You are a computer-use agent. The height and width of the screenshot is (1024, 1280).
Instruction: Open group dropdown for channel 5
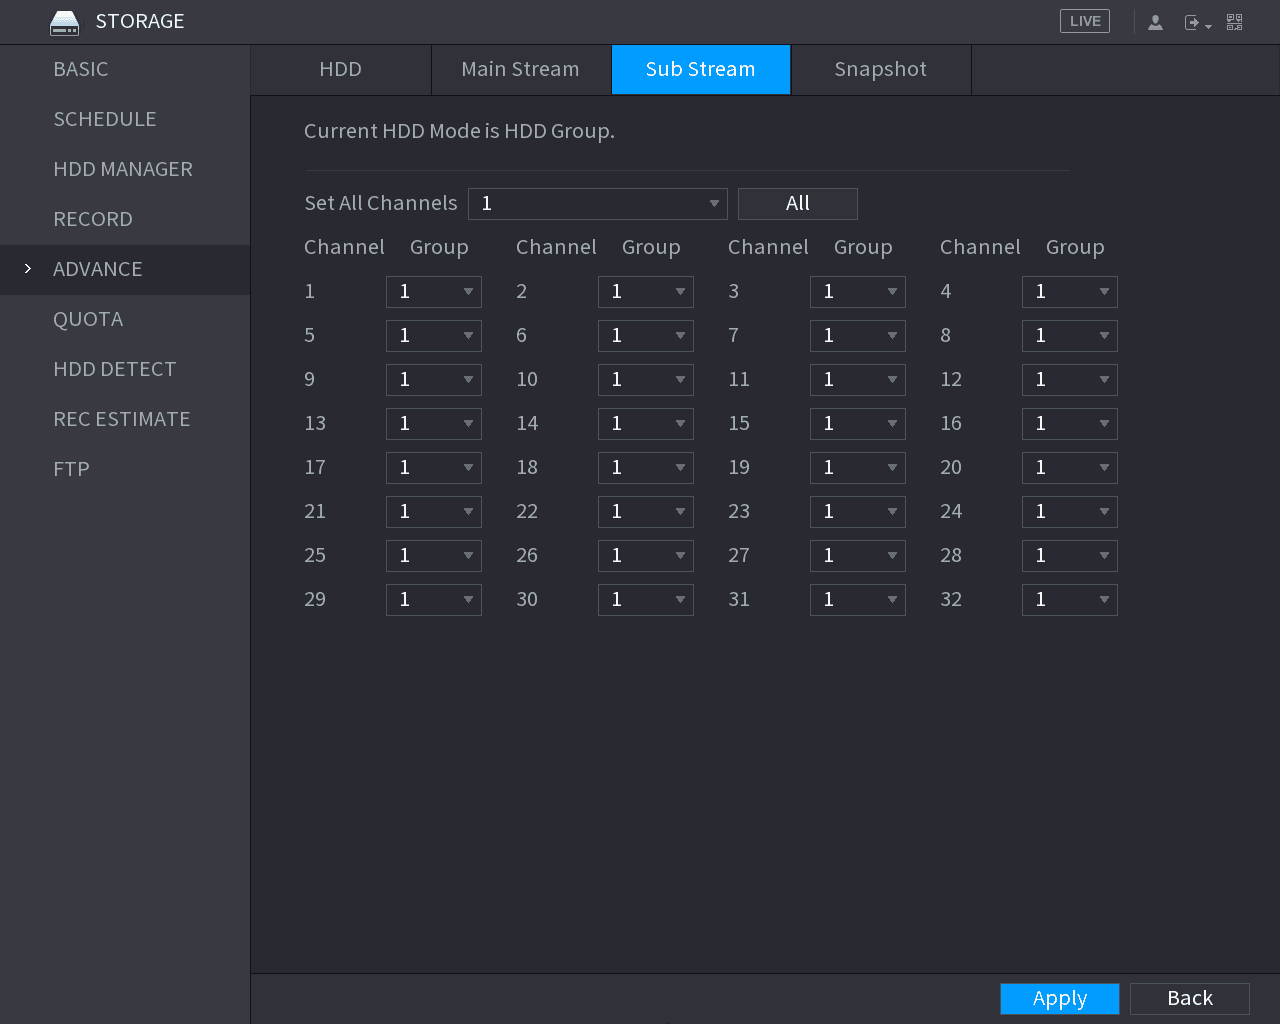[434, 336]
